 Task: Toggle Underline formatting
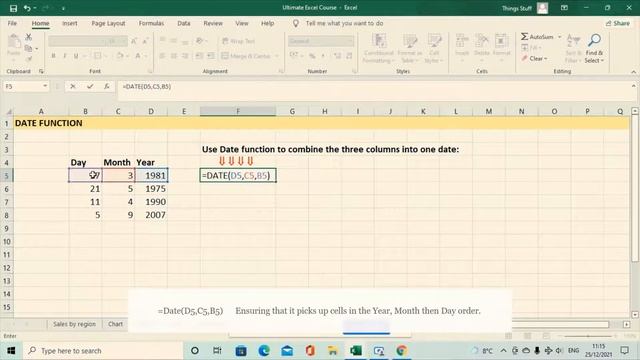pos(76,56)
